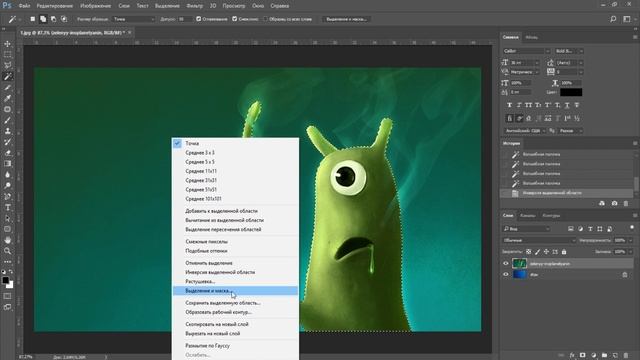Click New selection mode icon in options bar
This screenshot has height=360, width=640.
pyautogui.click(x=33, y=19)
